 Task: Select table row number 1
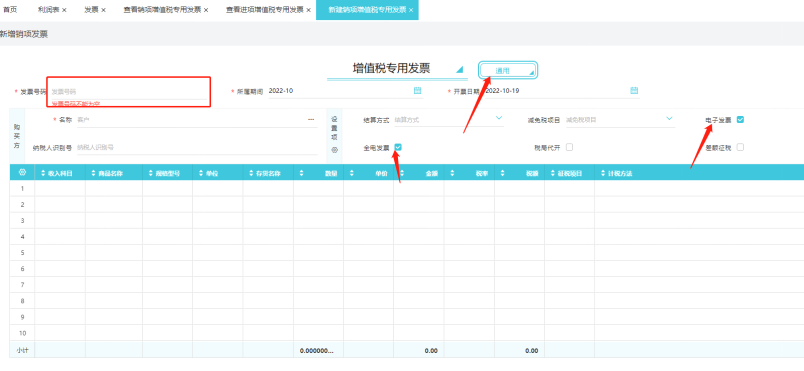[22, 189]
